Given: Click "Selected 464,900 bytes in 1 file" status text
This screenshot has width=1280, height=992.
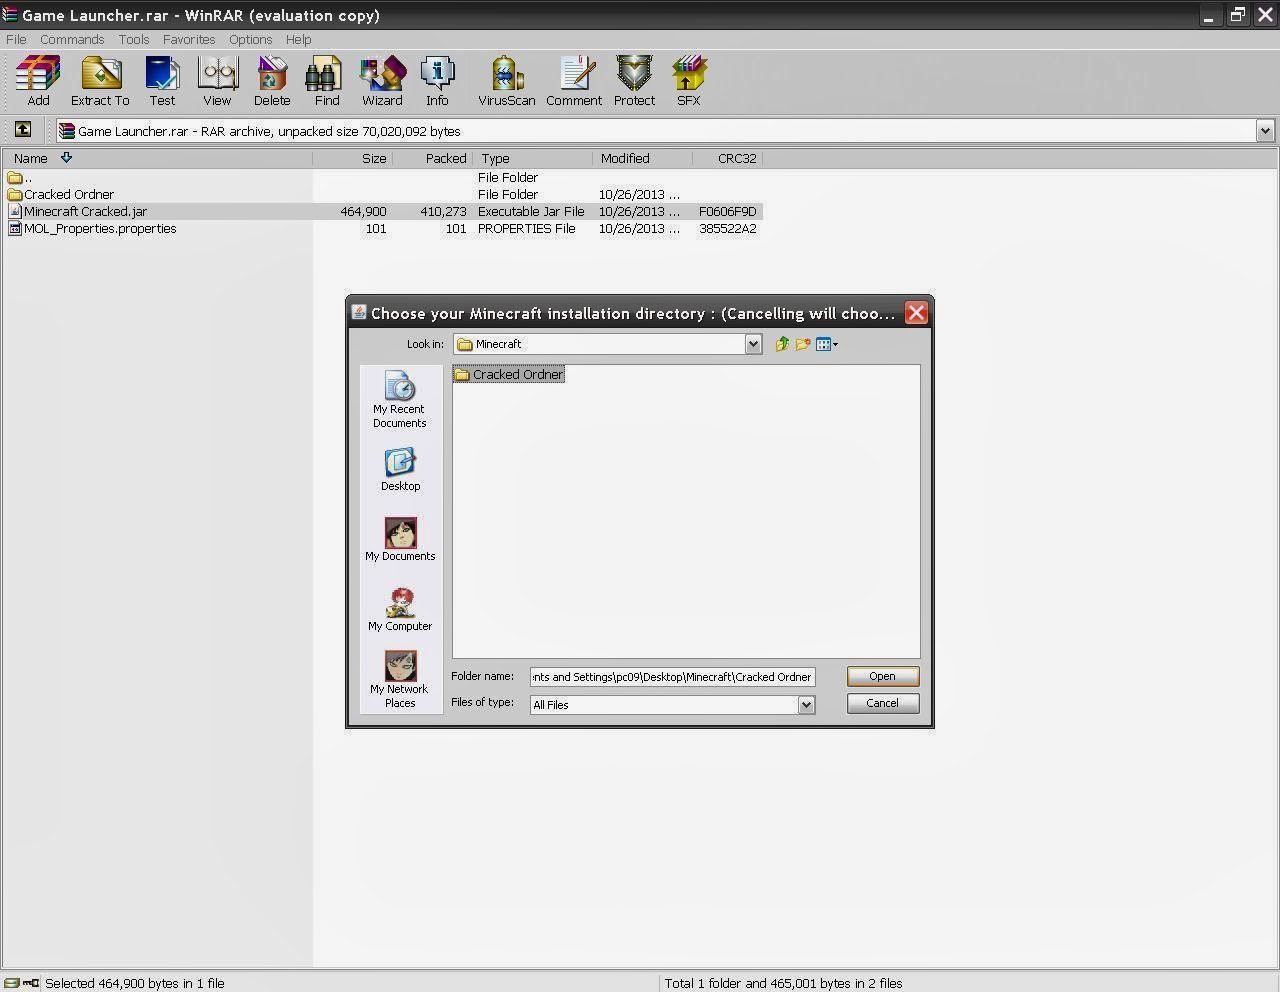Looking at the screenshot, I should coord(135,983).
